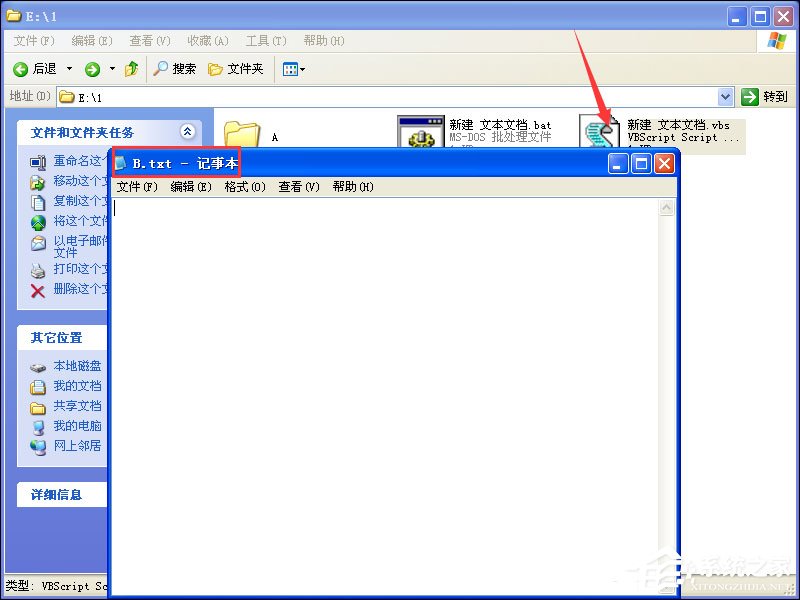Open Explorer 编辑(E) menu

pos(92,41)
